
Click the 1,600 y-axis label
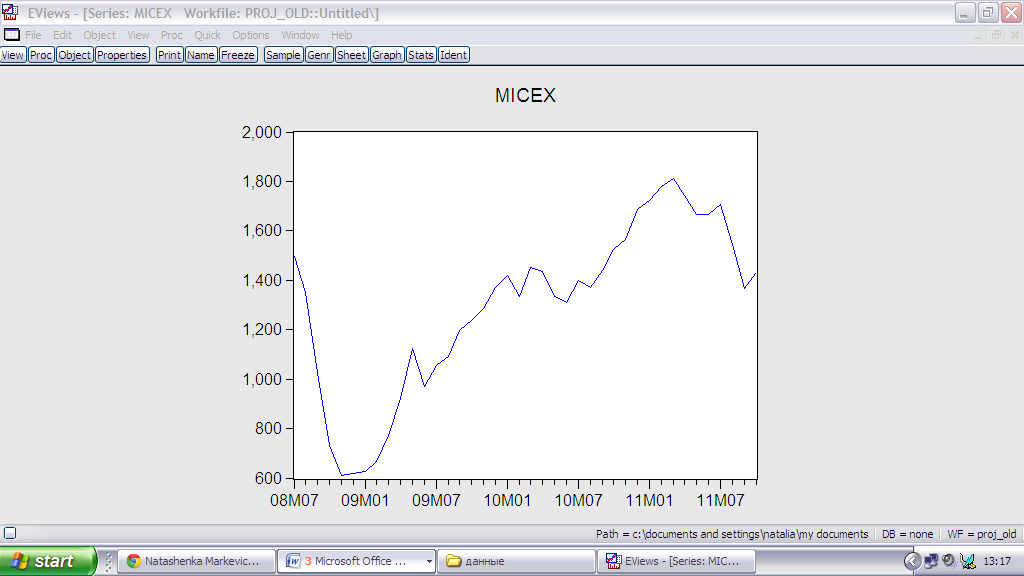tap(261, 231)
